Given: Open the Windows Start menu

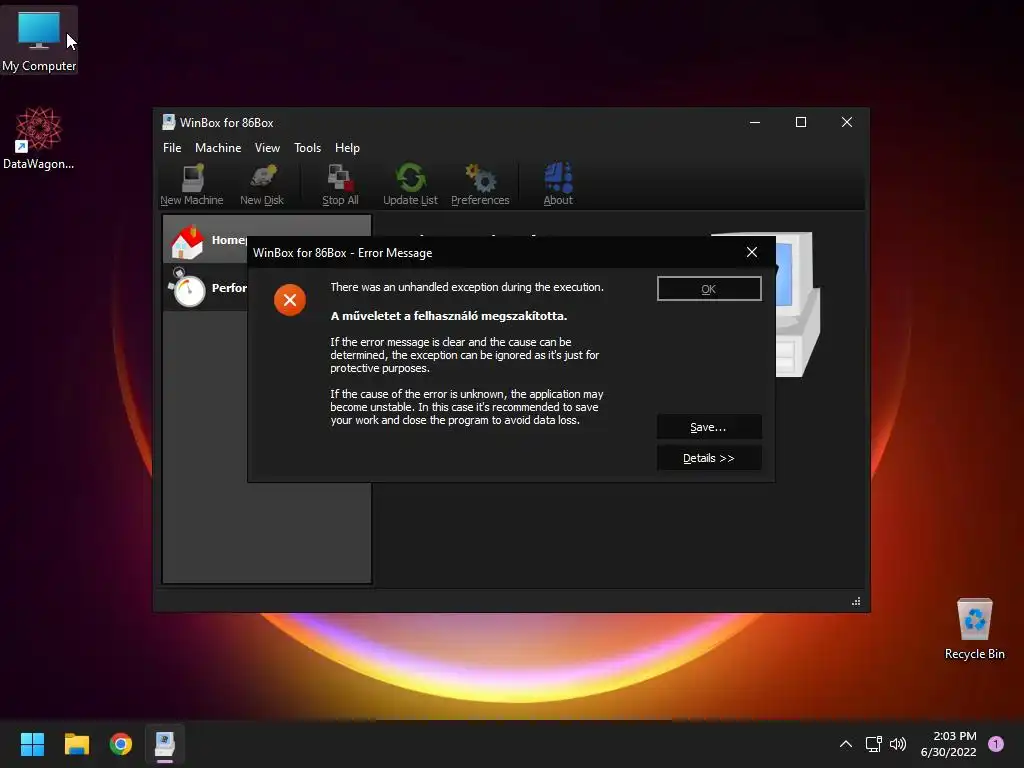Looking at the screenshot, I should tap(32, 744).
